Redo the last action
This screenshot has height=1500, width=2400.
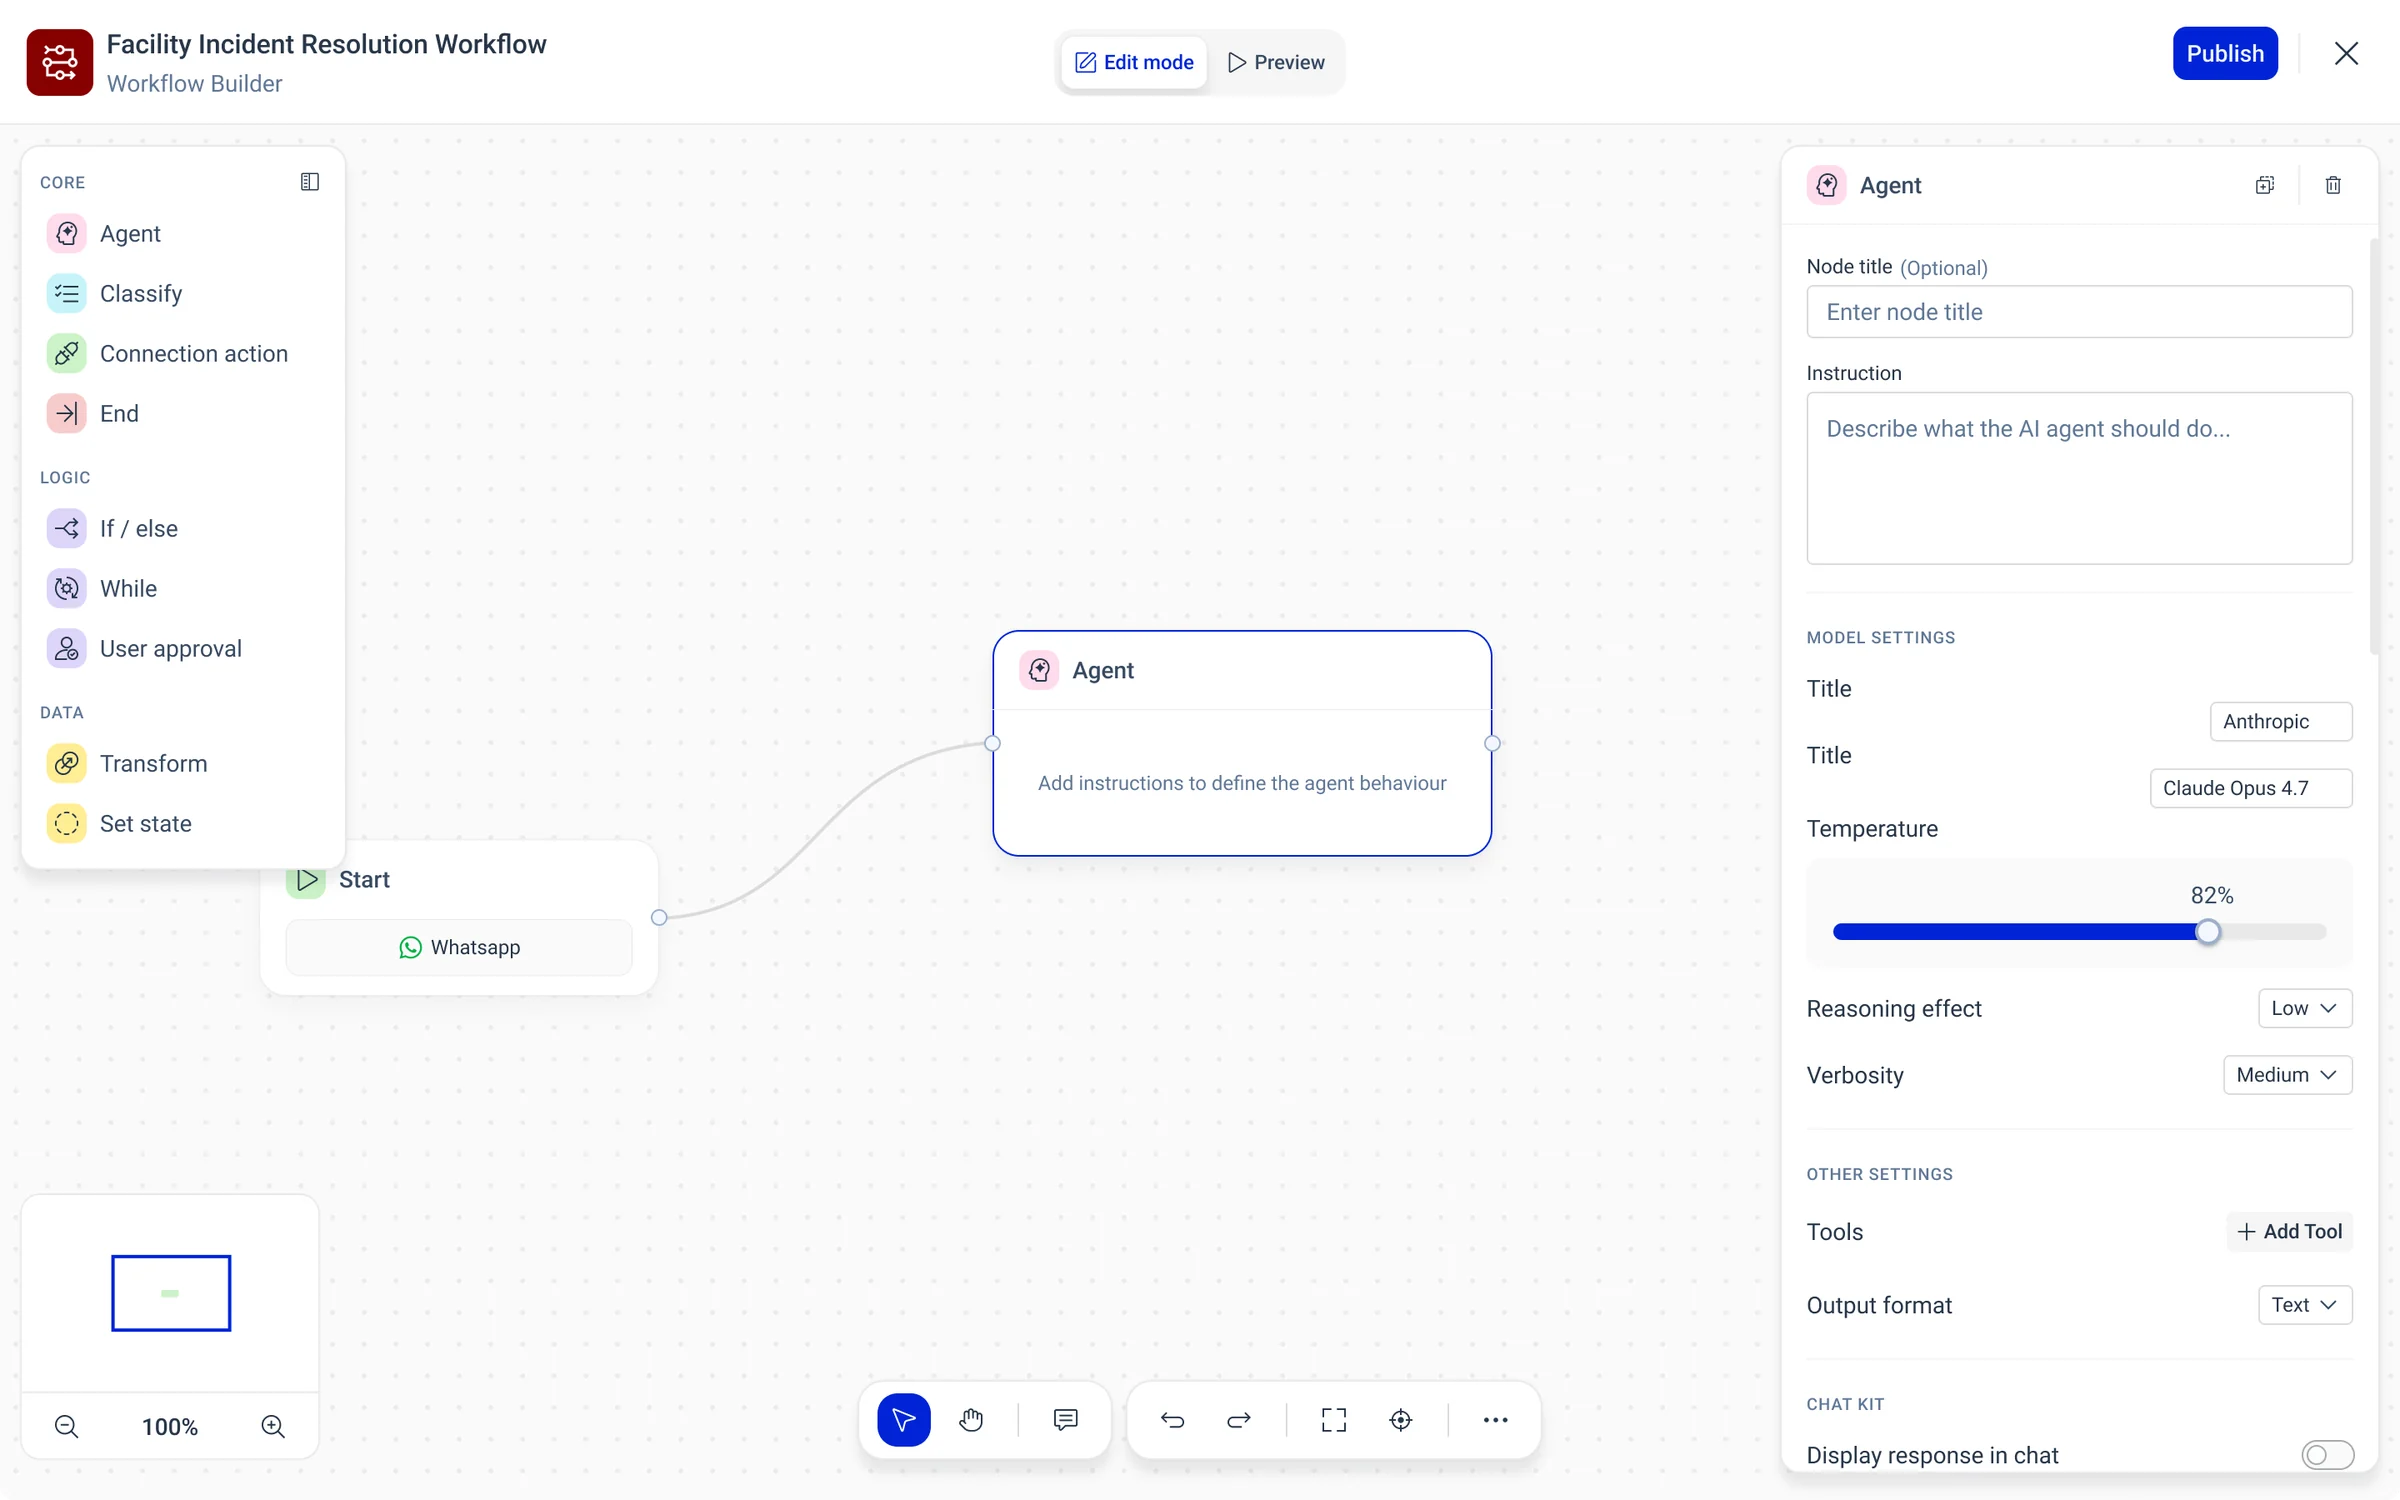tap(1239, 1420)
